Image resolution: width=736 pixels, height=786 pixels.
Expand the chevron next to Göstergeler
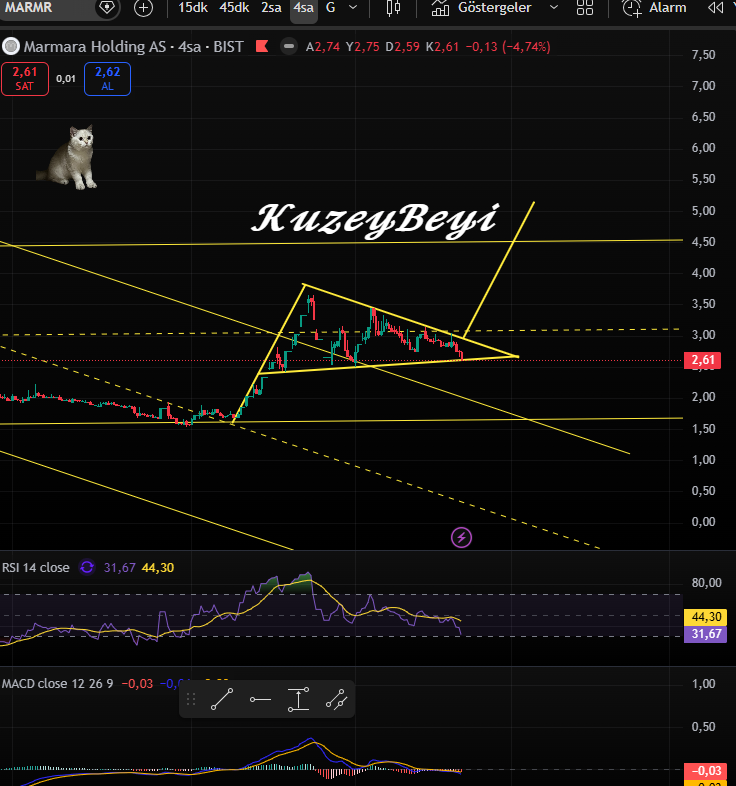554,8
